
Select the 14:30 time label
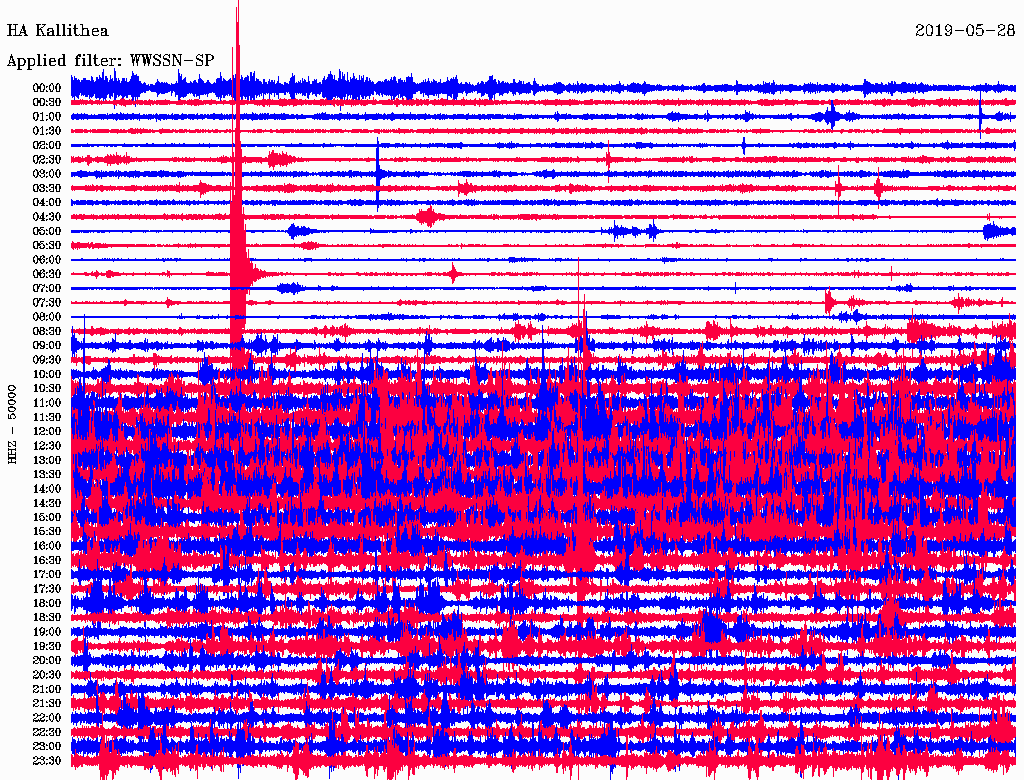[x=47, y=504]
